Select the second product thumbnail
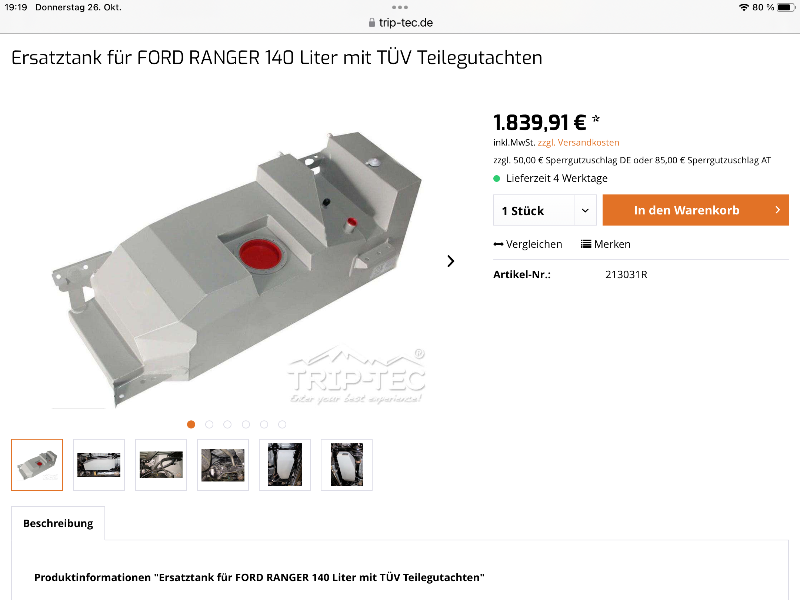800x600 pixels. point(99,465)
